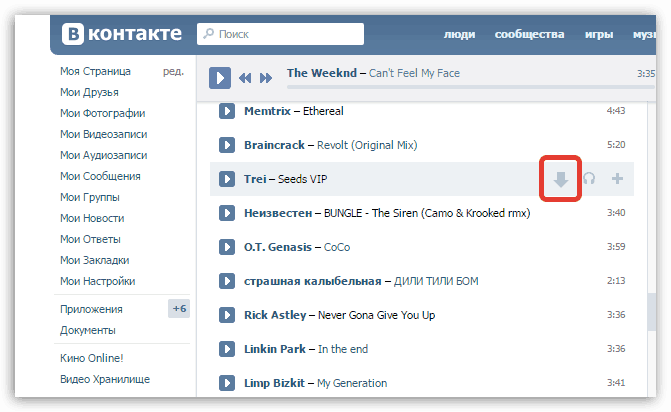Click the headphones icon on Trei track
The width and height of the screenshot is (671, 412).
[x=589, y=179]
